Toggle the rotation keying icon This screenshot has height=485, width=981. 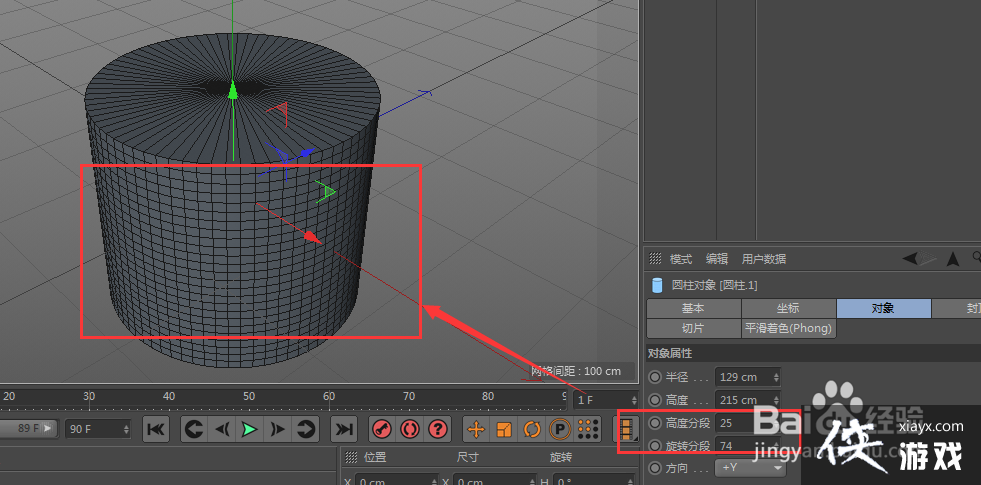pos(532,429)
